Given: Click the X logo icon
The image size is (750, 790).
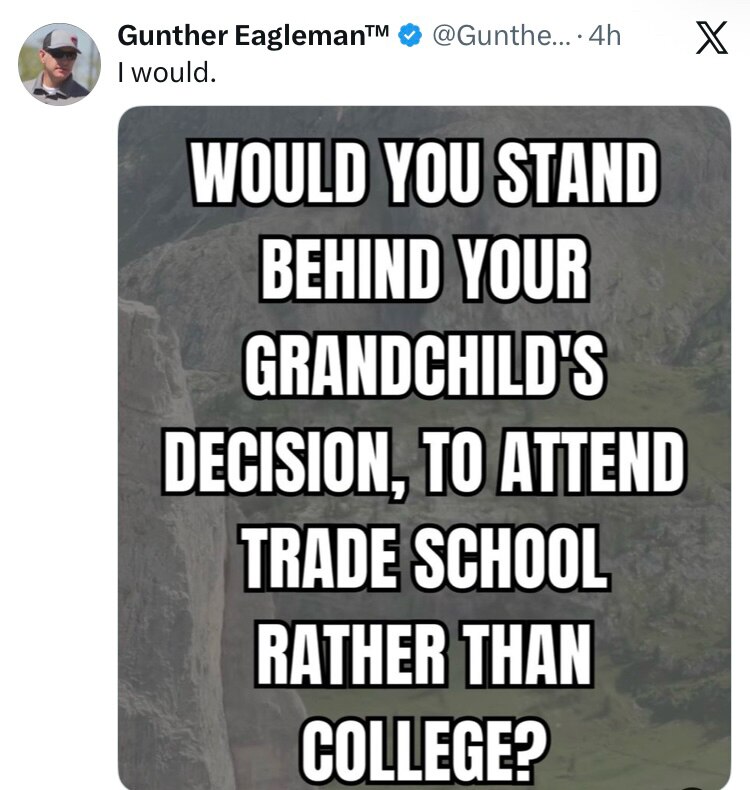Looking at the screenshot, I should [x=711, y=39].
